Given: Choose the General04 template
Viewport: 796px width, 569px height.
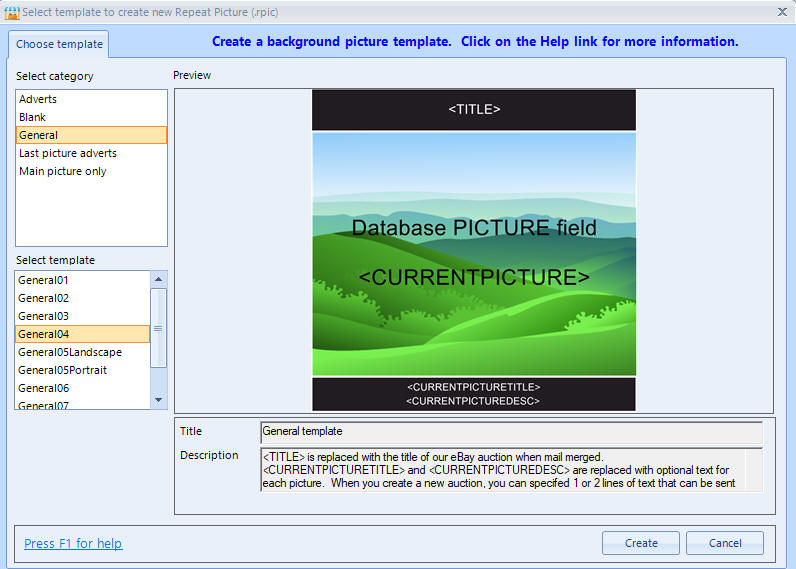Looking at the screenshot, I should pyautogui.click(x=83, y=334).
